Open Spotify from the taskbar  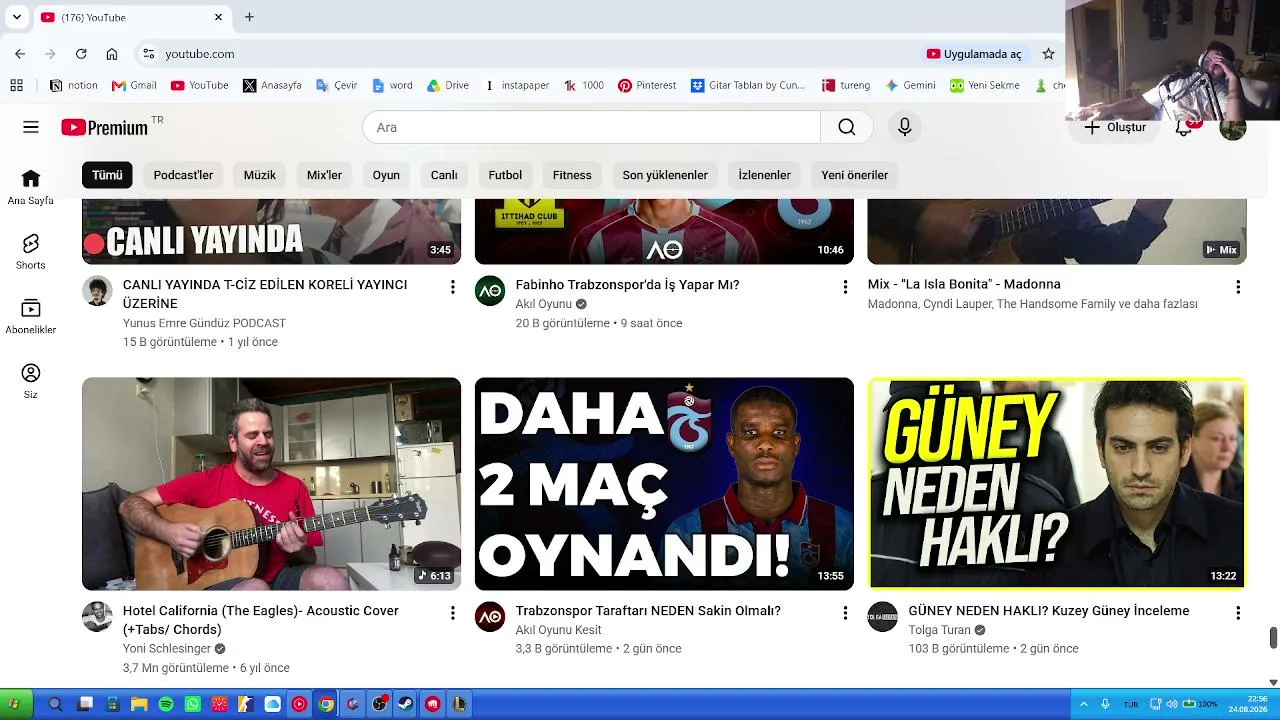point(166,704)
